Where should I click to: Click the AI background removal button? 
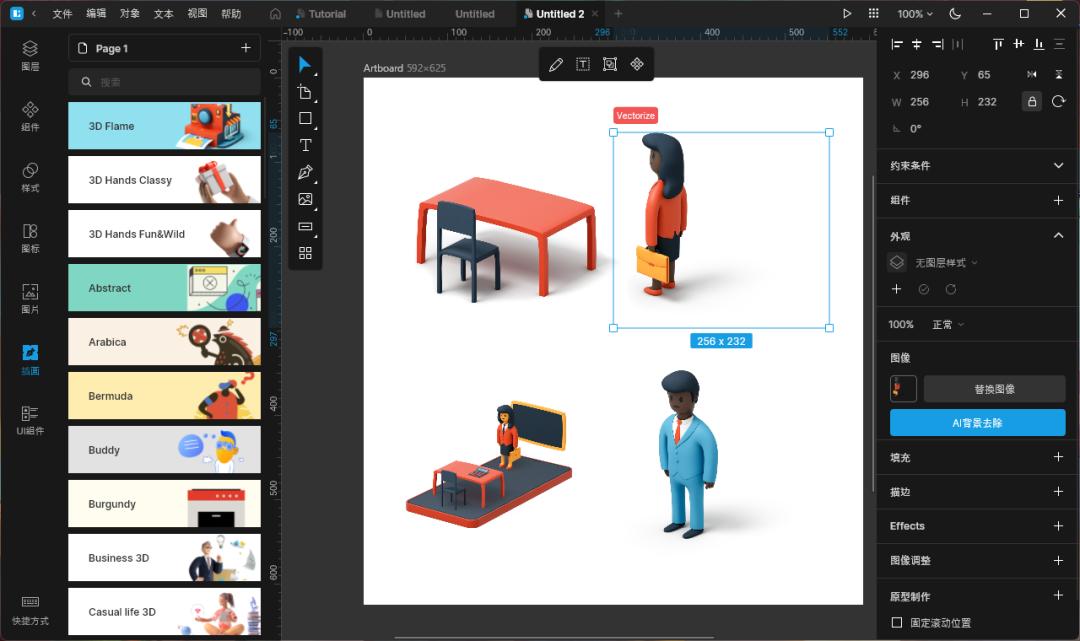tap(977, 423)
